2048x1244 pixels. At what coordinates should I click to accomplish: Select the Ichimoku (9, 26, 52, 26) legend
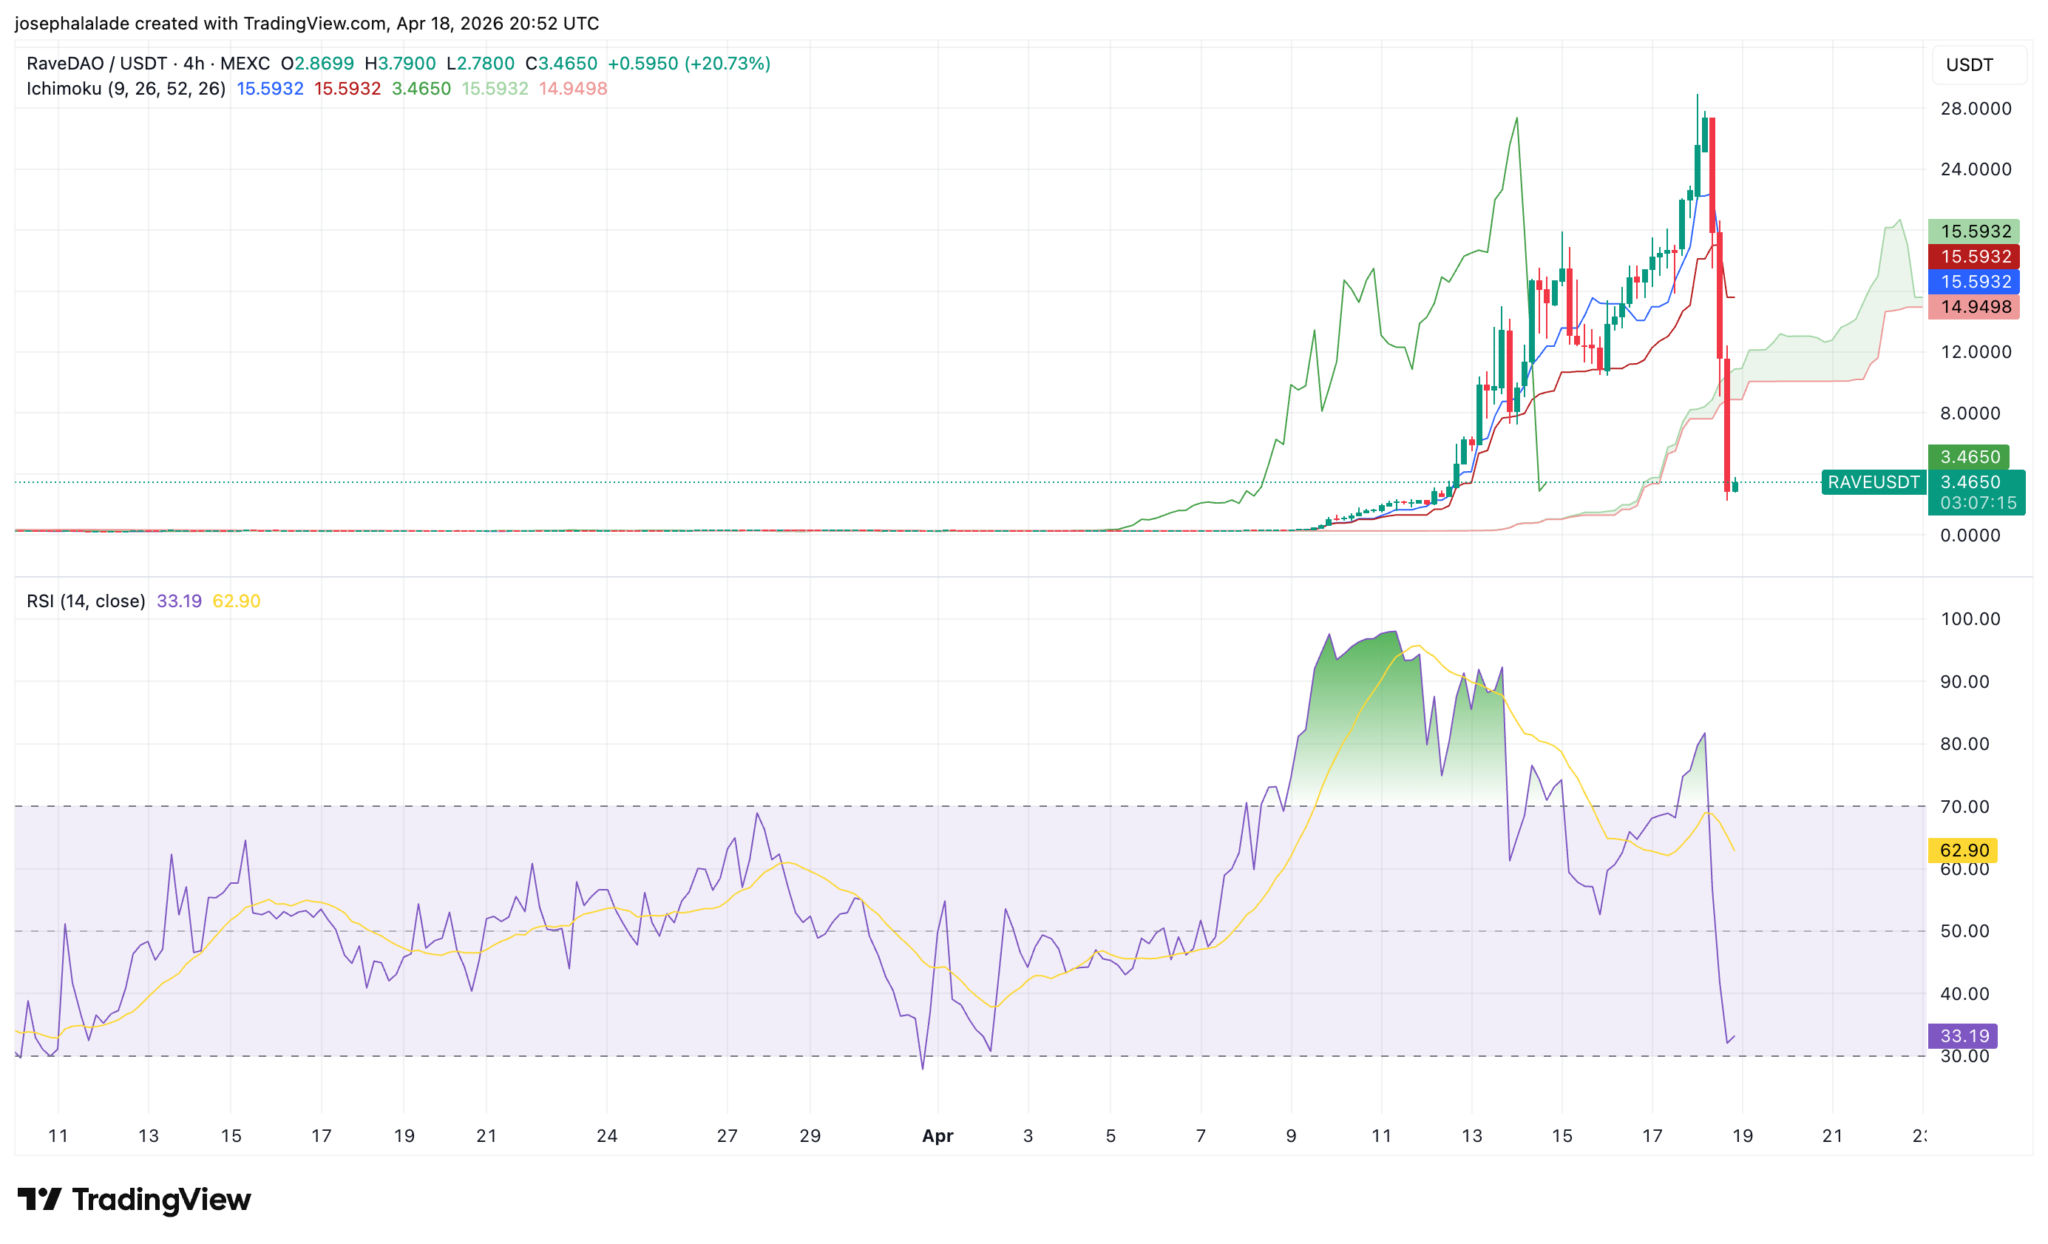click(x=126, y=88)
